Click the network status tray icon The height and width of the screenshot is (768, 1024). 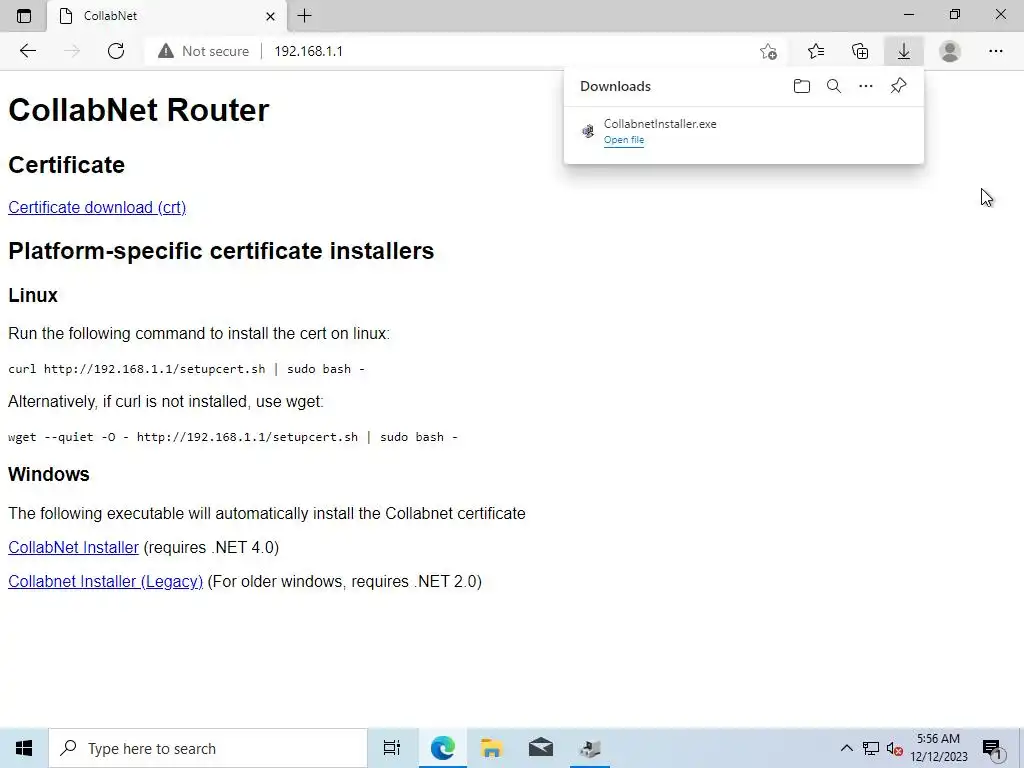(x=871, y=748)
